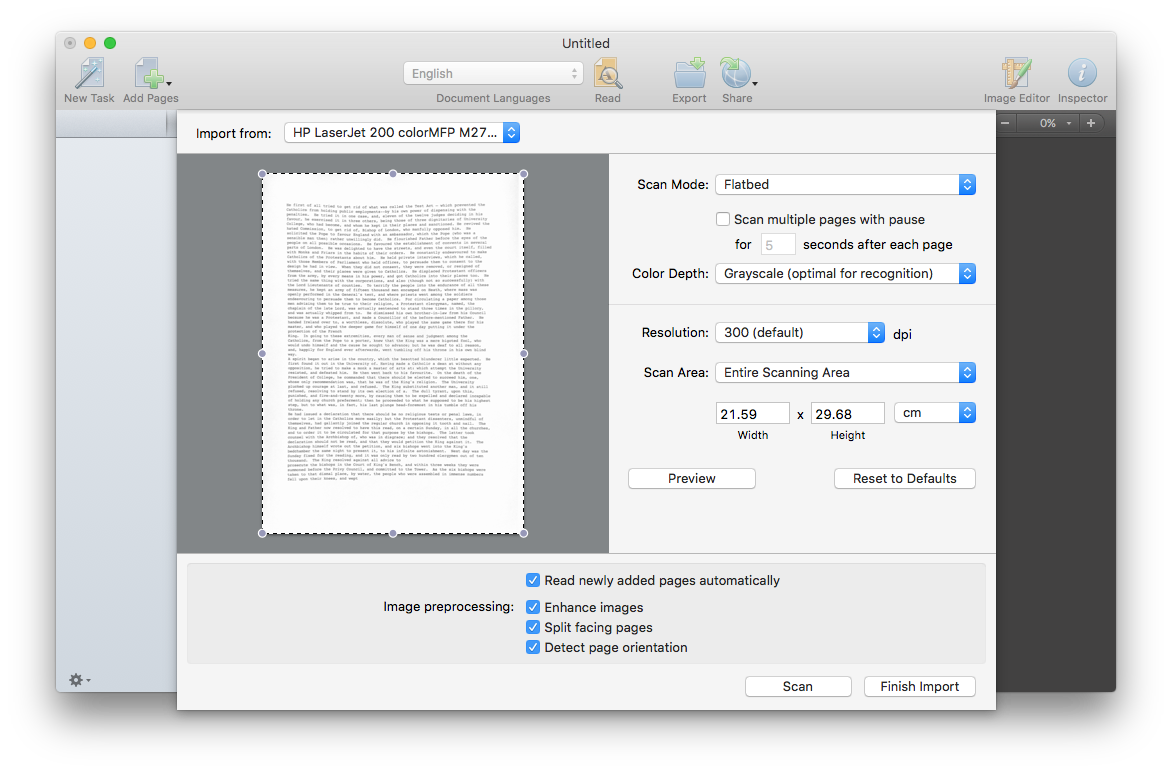Click the New Task icon

point(89,73)
